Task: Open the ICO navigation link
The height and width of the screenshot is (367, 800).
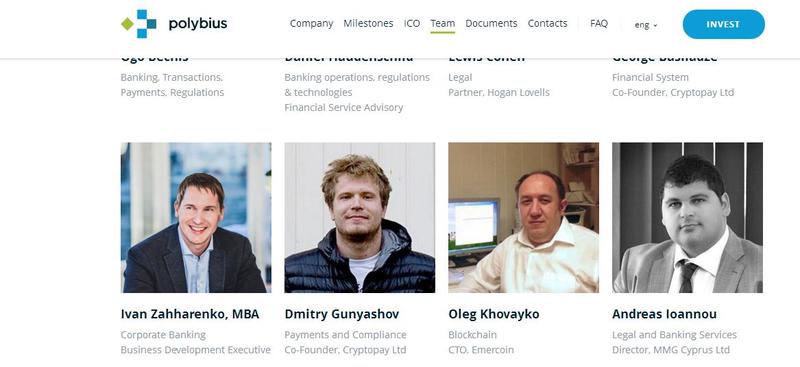Action: click(x=412, y=23)
